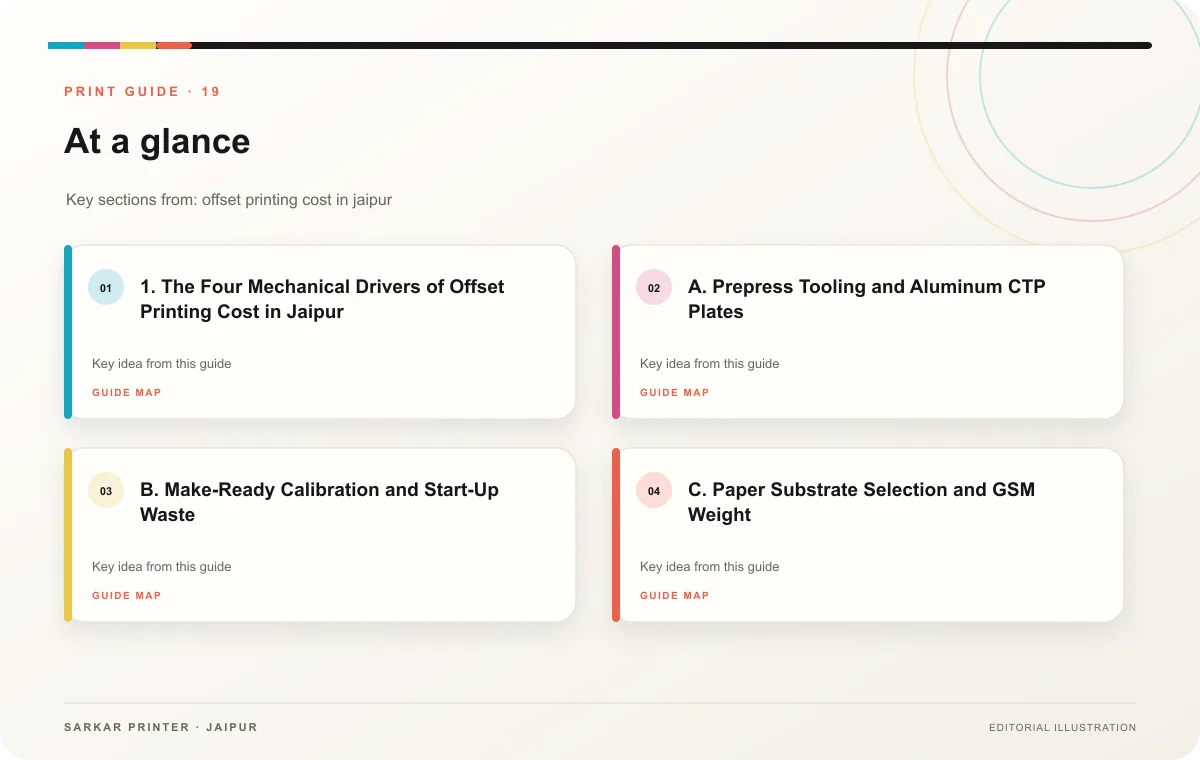Click GUIDE MAP in the Four Mechanical Drivers card

click(127, 393)
